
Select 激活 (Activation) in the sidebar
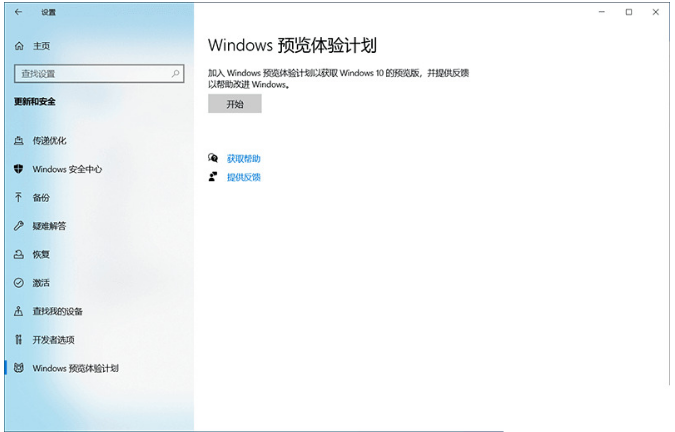click(x=40, y=283)
